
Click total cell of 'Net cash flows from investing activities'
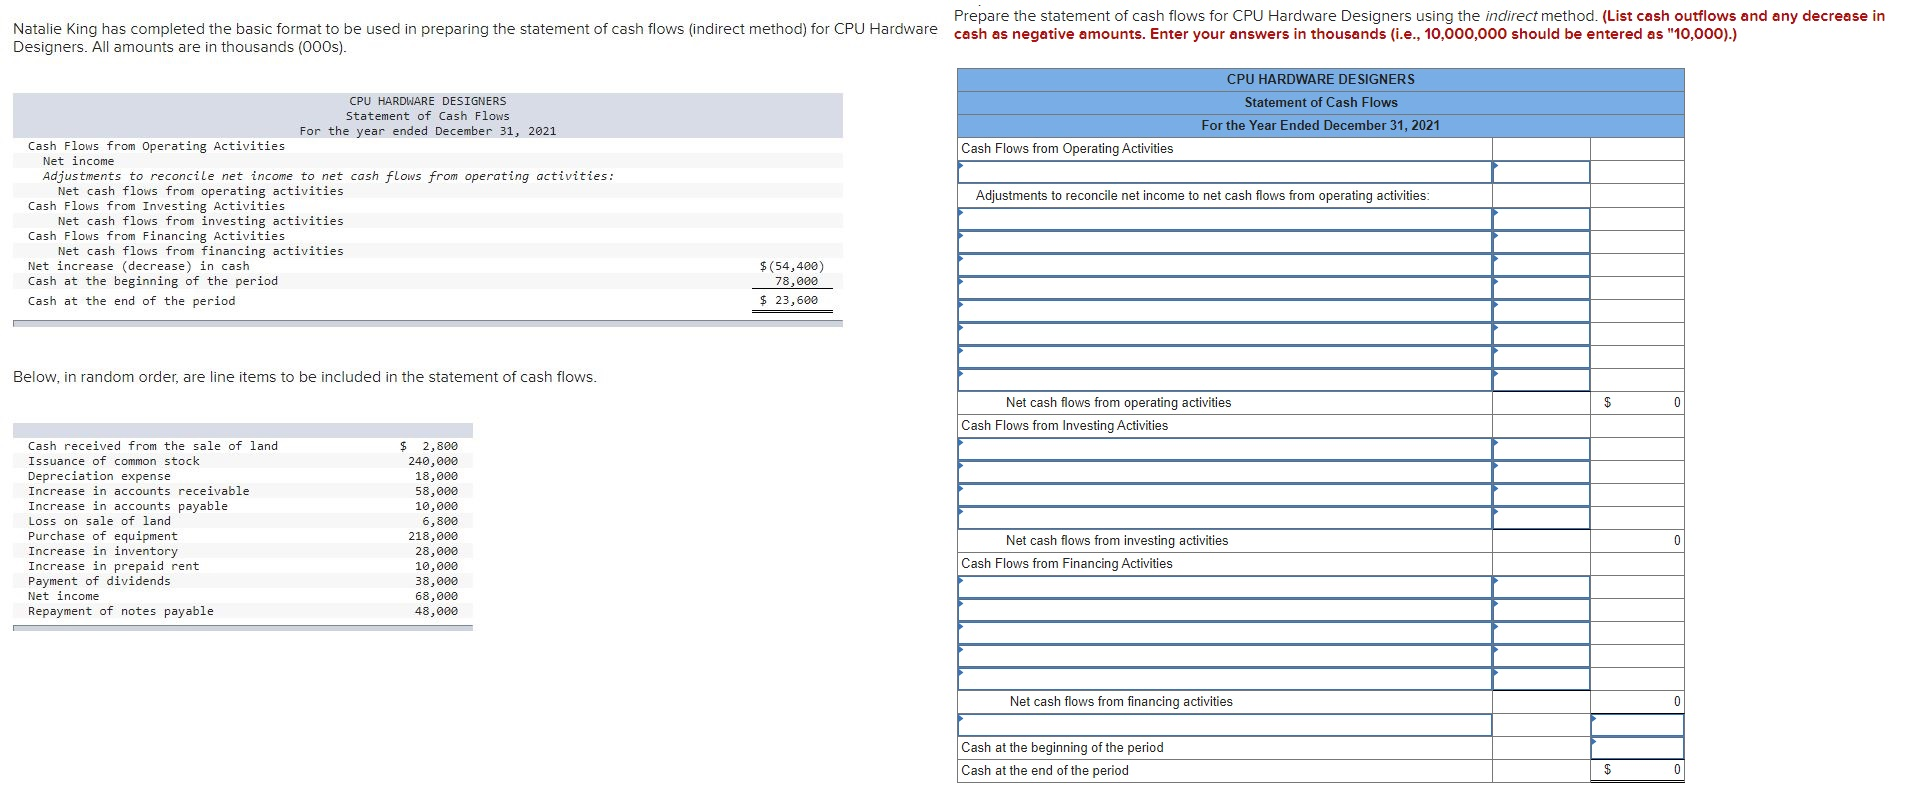(x=1637, y=541)
